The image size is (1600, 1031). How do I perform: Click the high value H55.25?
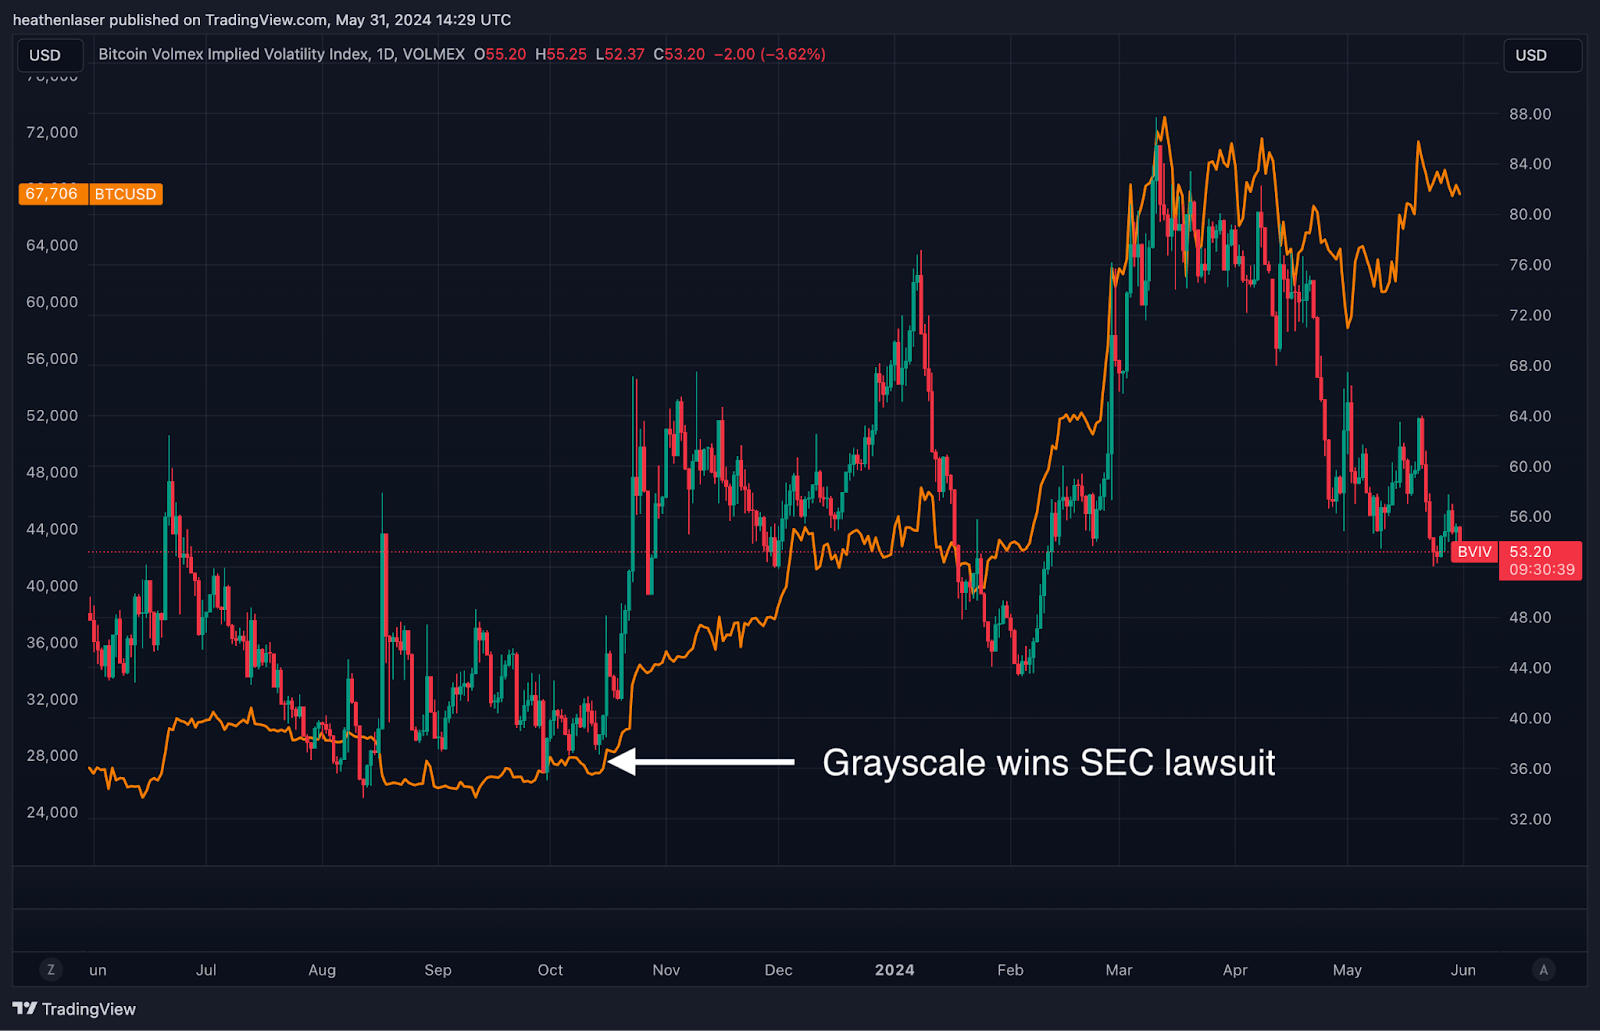tap(561, 54)
